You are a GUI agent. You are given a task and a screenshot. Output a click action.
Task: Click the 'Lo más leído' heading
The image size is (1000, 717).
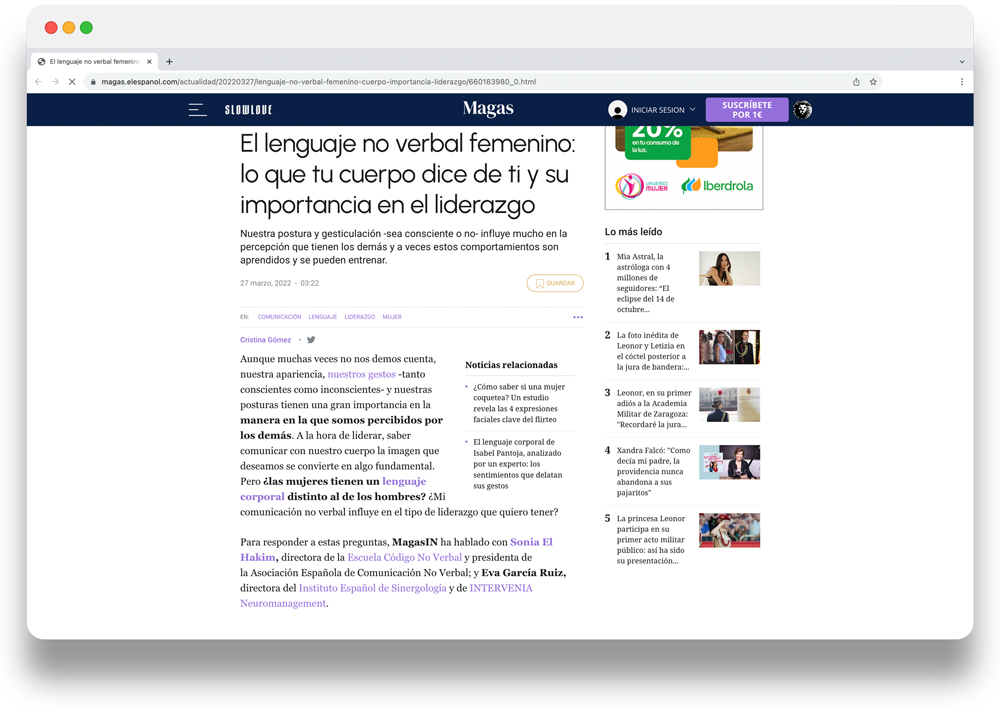tap(633, 232)
